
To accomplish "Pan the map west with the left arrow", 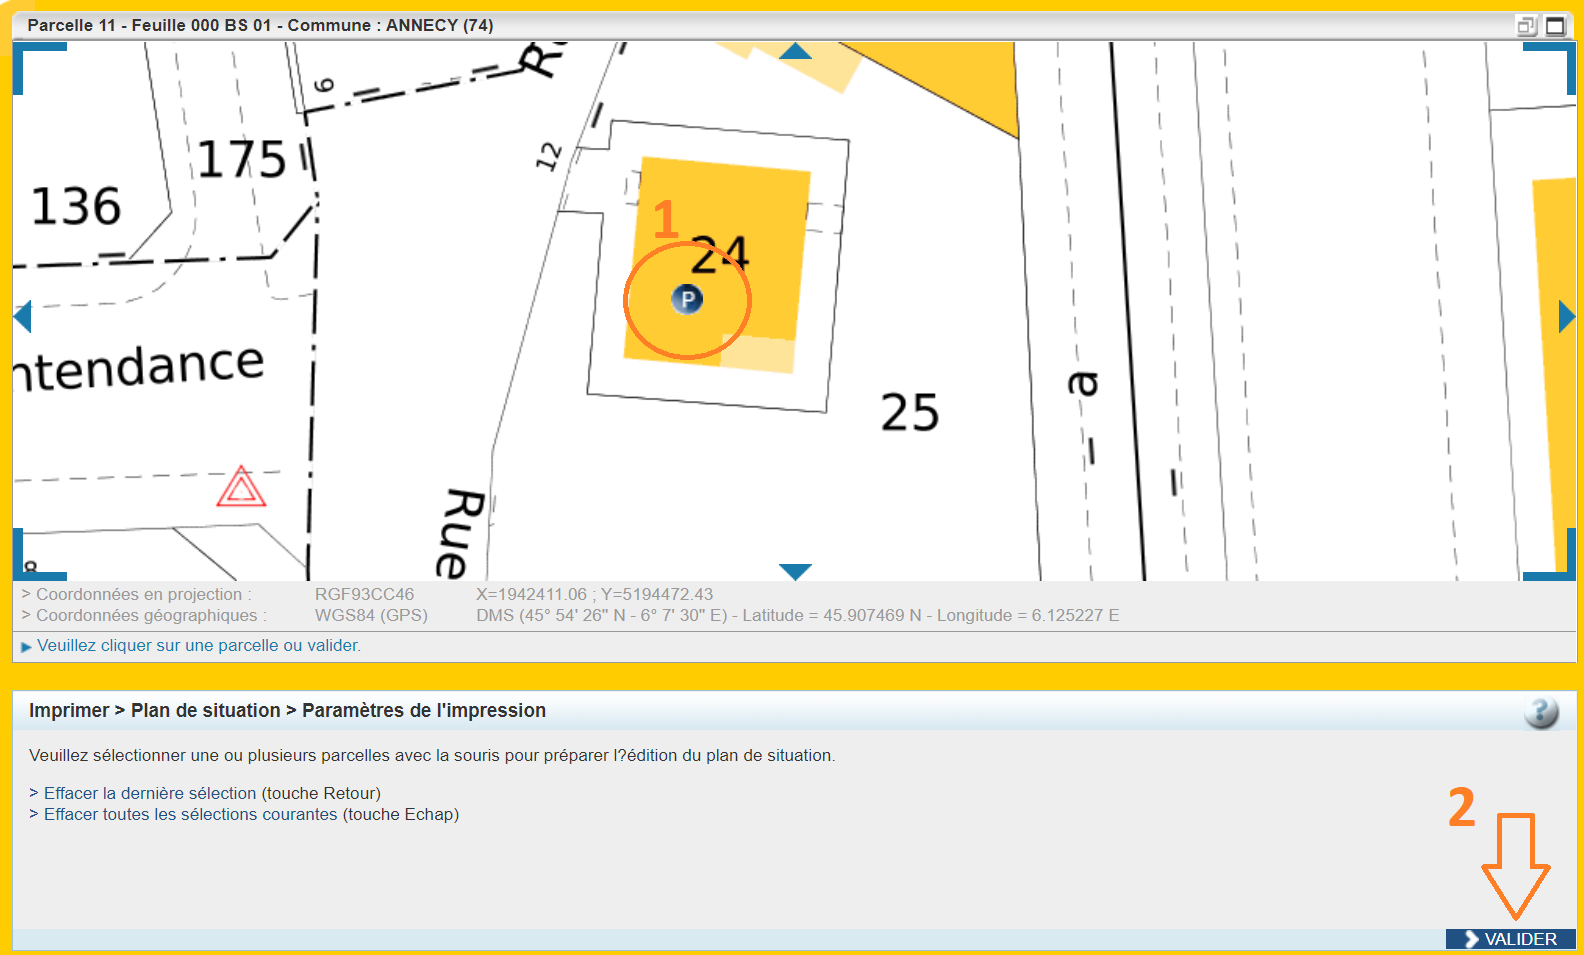I will click(x=23, y=317).
